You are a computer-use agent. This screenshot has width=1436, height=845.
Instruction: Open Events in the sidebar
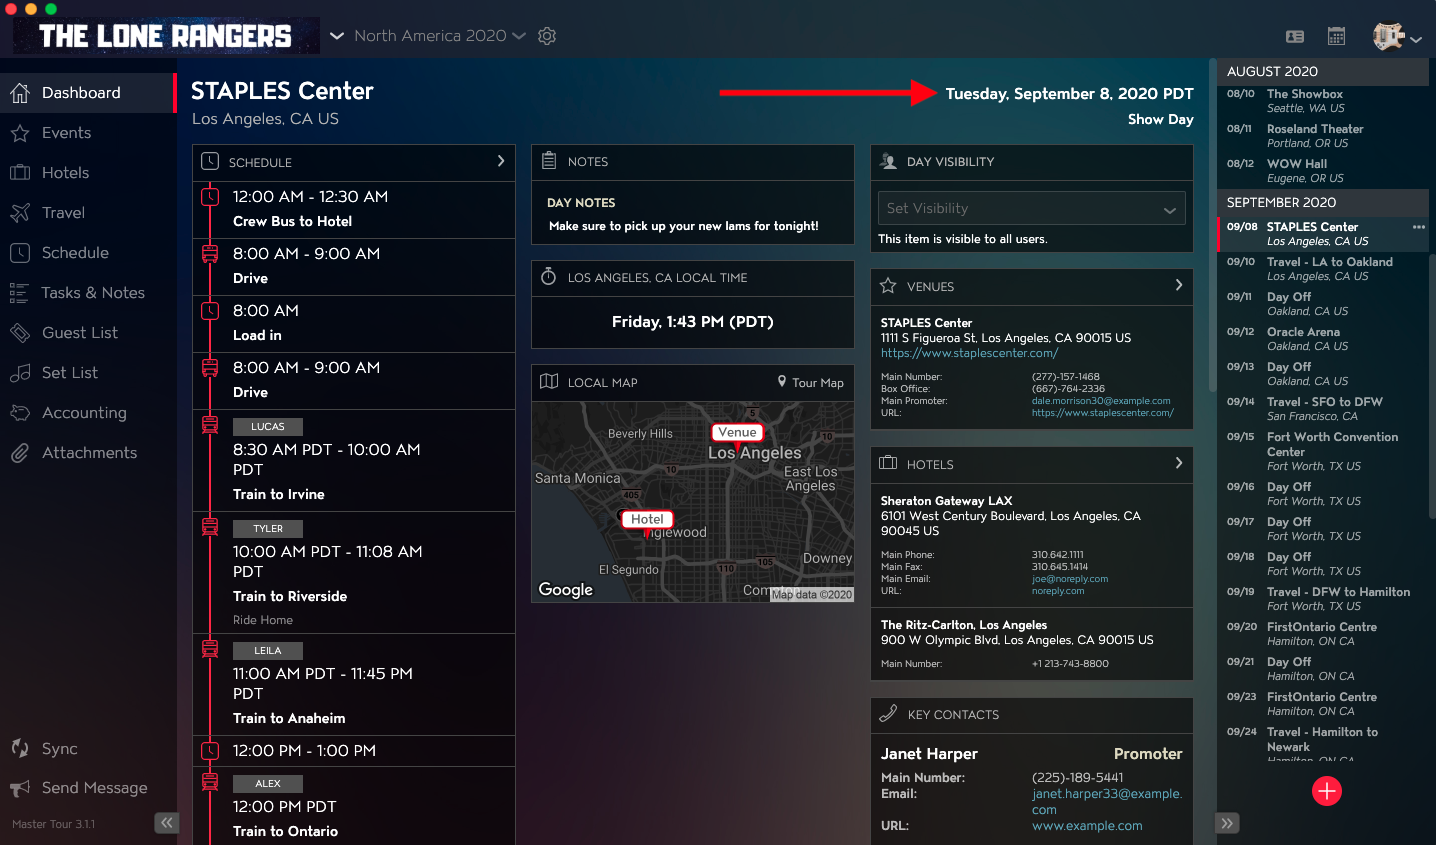pyautogui.click(x=88, y=133)
